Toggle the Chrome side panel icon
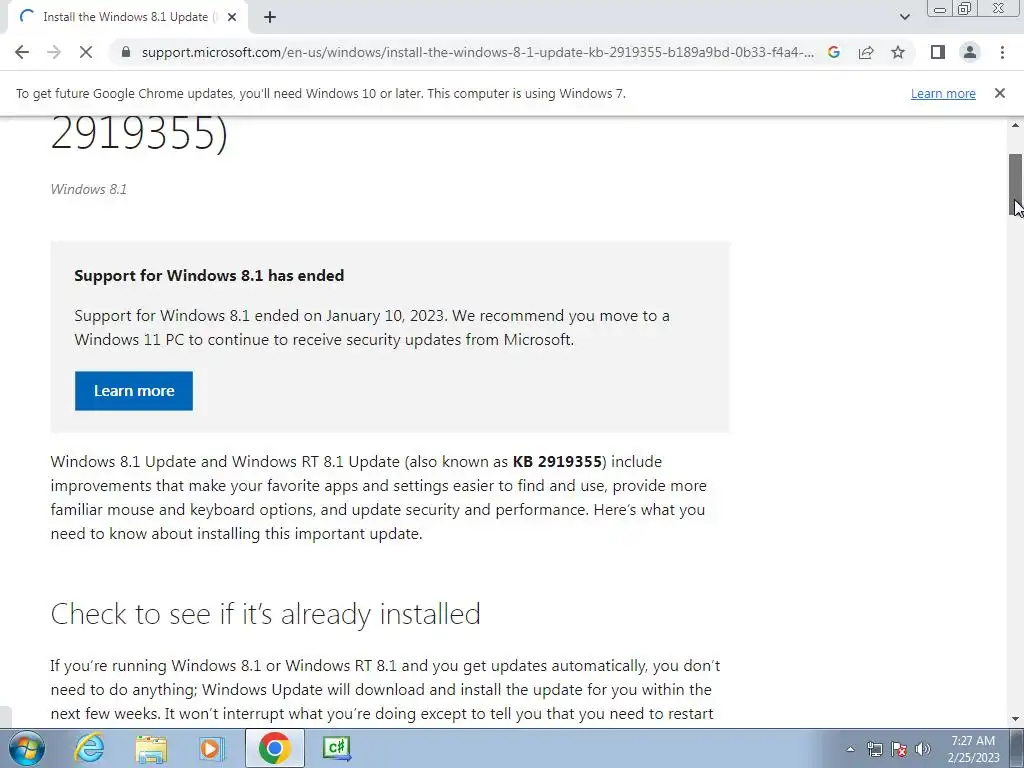Screen dimensions: 1024x768 938,52
